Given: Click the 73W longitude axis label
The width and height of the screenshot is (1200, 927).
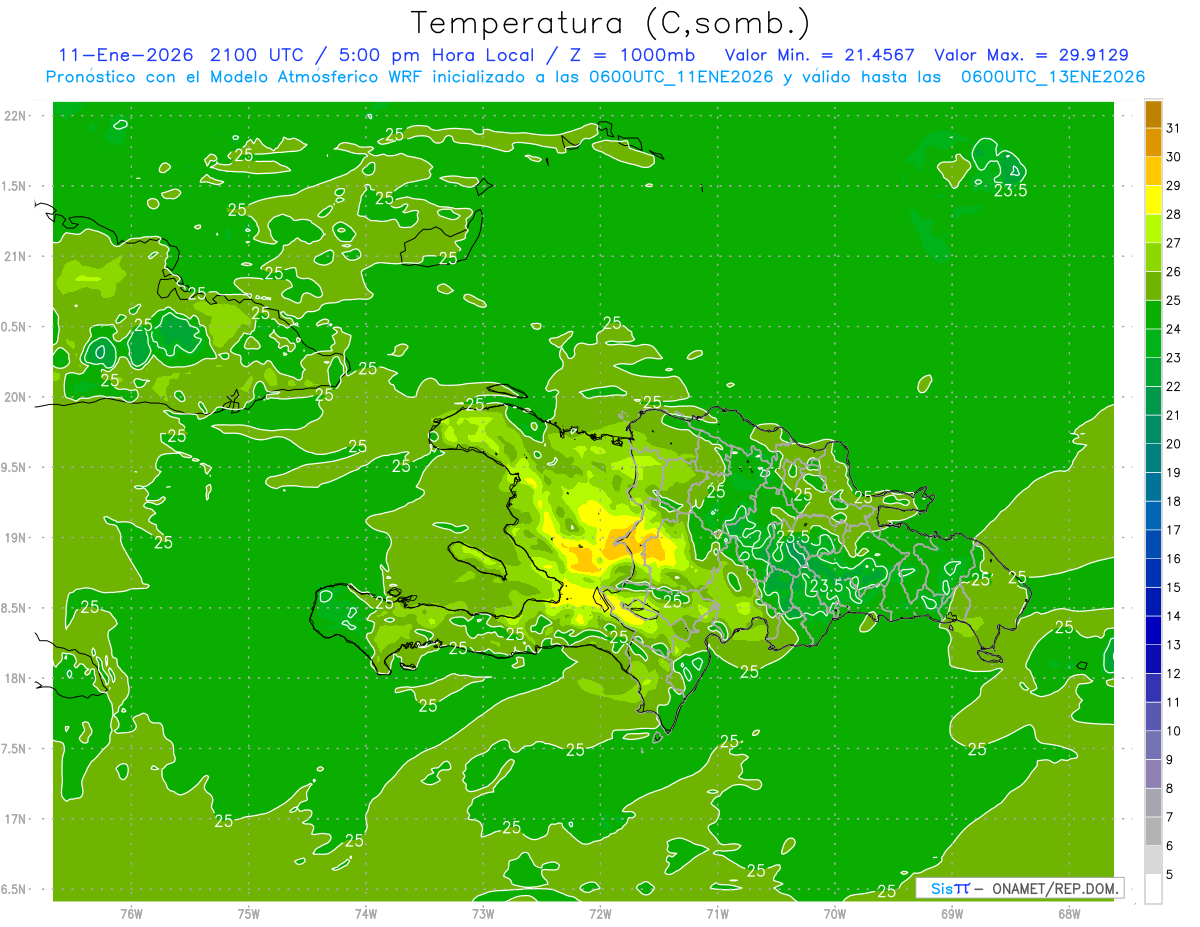Looking at the screenshot, I should pyautogui.click(x=483, y=913).
